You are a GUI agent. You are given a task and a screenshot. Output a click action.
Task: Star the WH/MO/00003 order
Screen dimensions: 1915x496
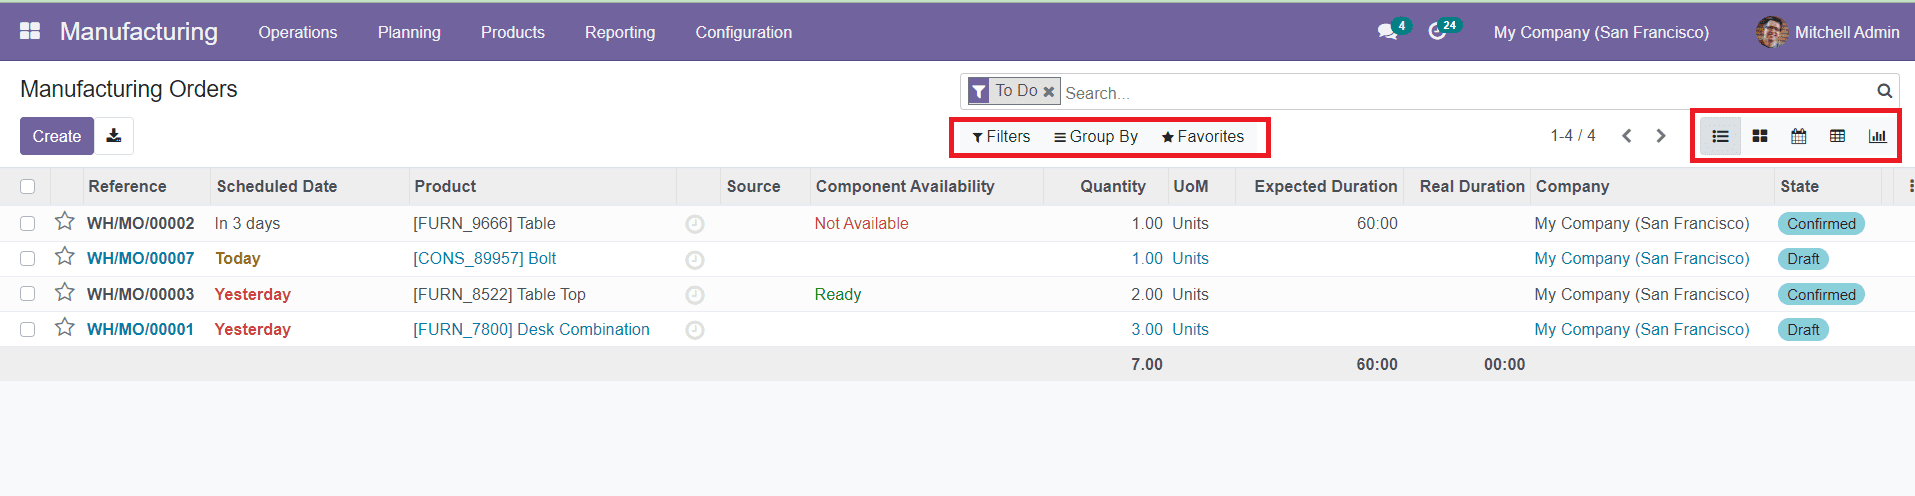click(65, 292)
